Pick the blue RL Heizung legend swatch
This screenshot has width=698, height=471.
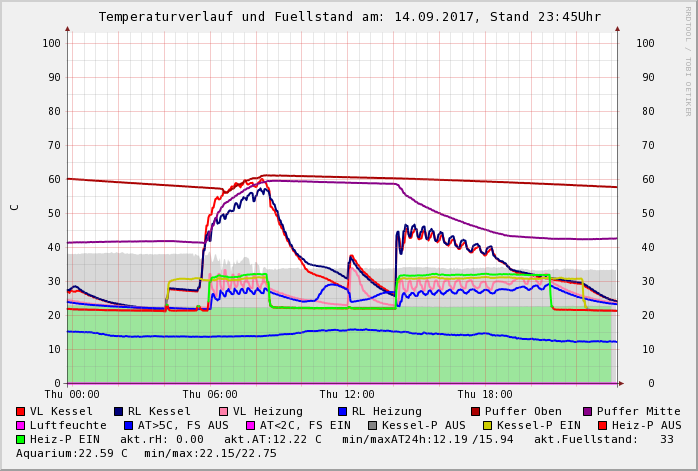[342, 411]
